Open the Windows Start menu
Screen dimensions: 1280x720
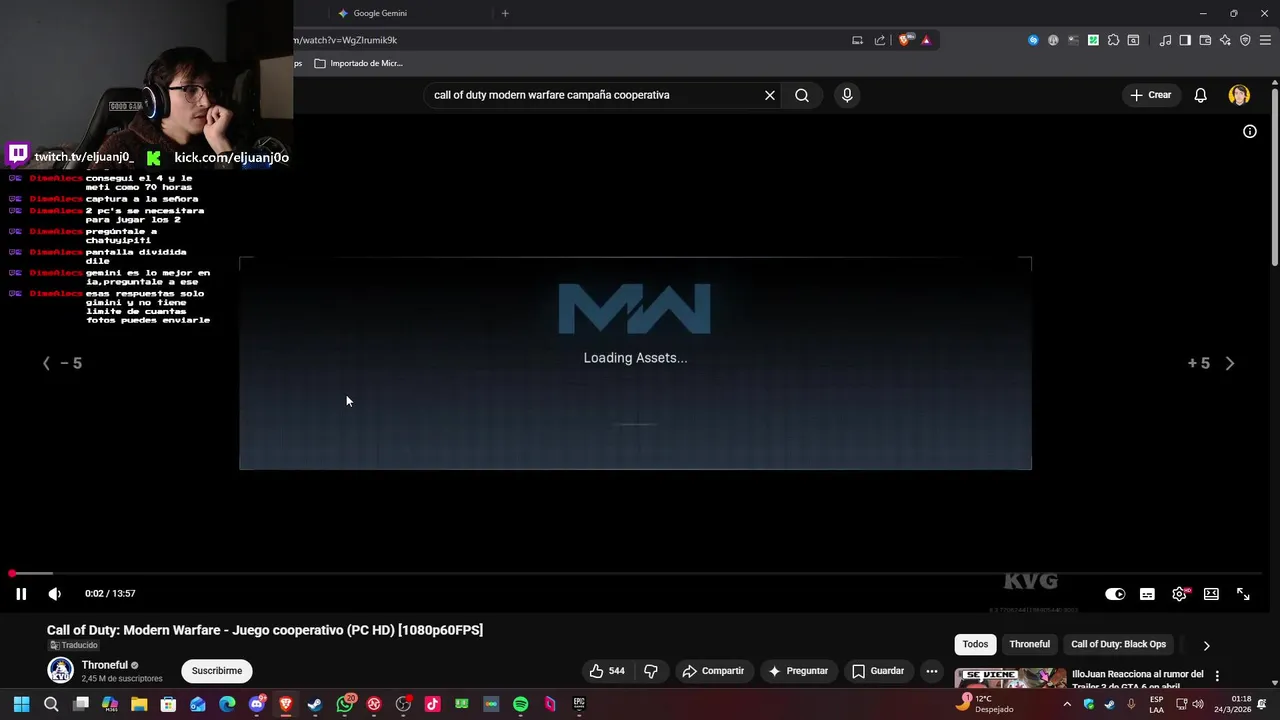pyautogui.click(x=21, y=704)
